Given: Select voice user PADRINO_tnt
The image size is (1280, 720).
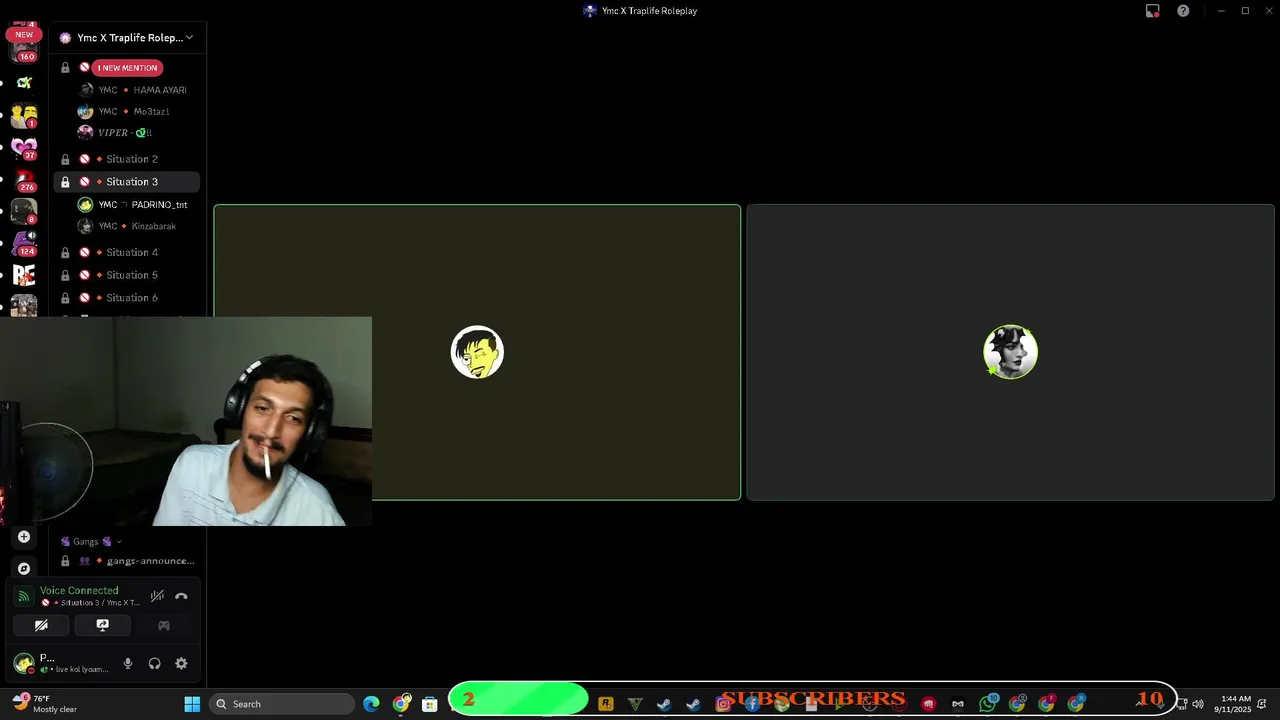Looking at the screenshot, I should point(133,205).
